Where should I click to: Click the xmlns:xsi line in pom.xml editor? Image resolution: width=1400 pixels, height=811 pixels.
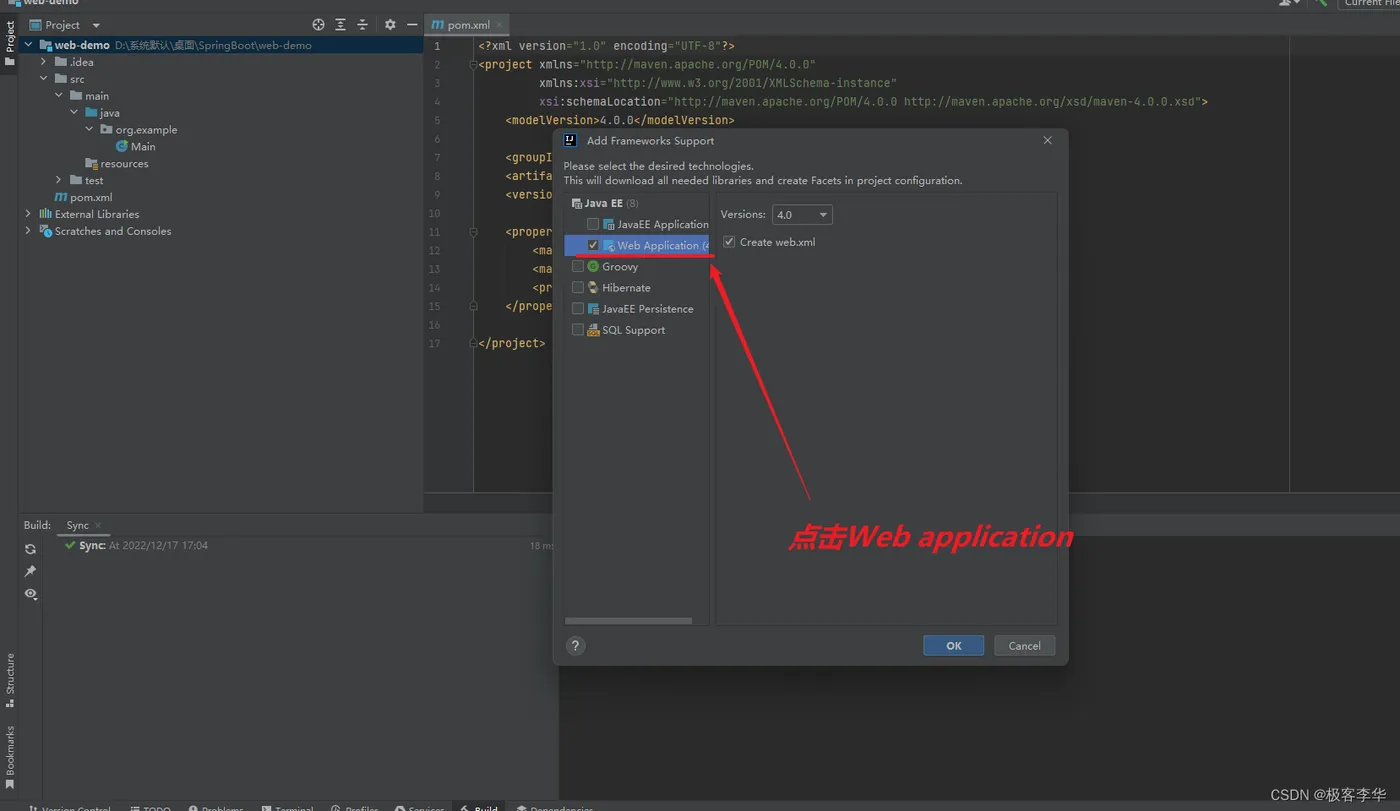[x=718, y=83]
